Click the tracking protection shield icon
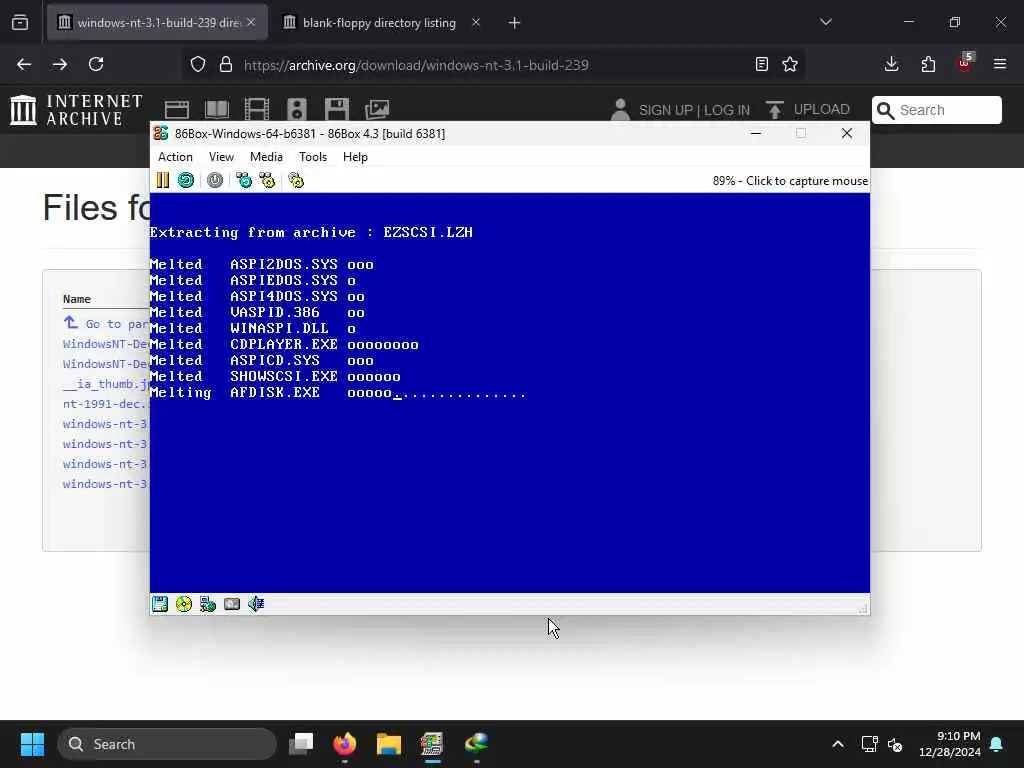Screen dimensions: 1024x768 198,65
